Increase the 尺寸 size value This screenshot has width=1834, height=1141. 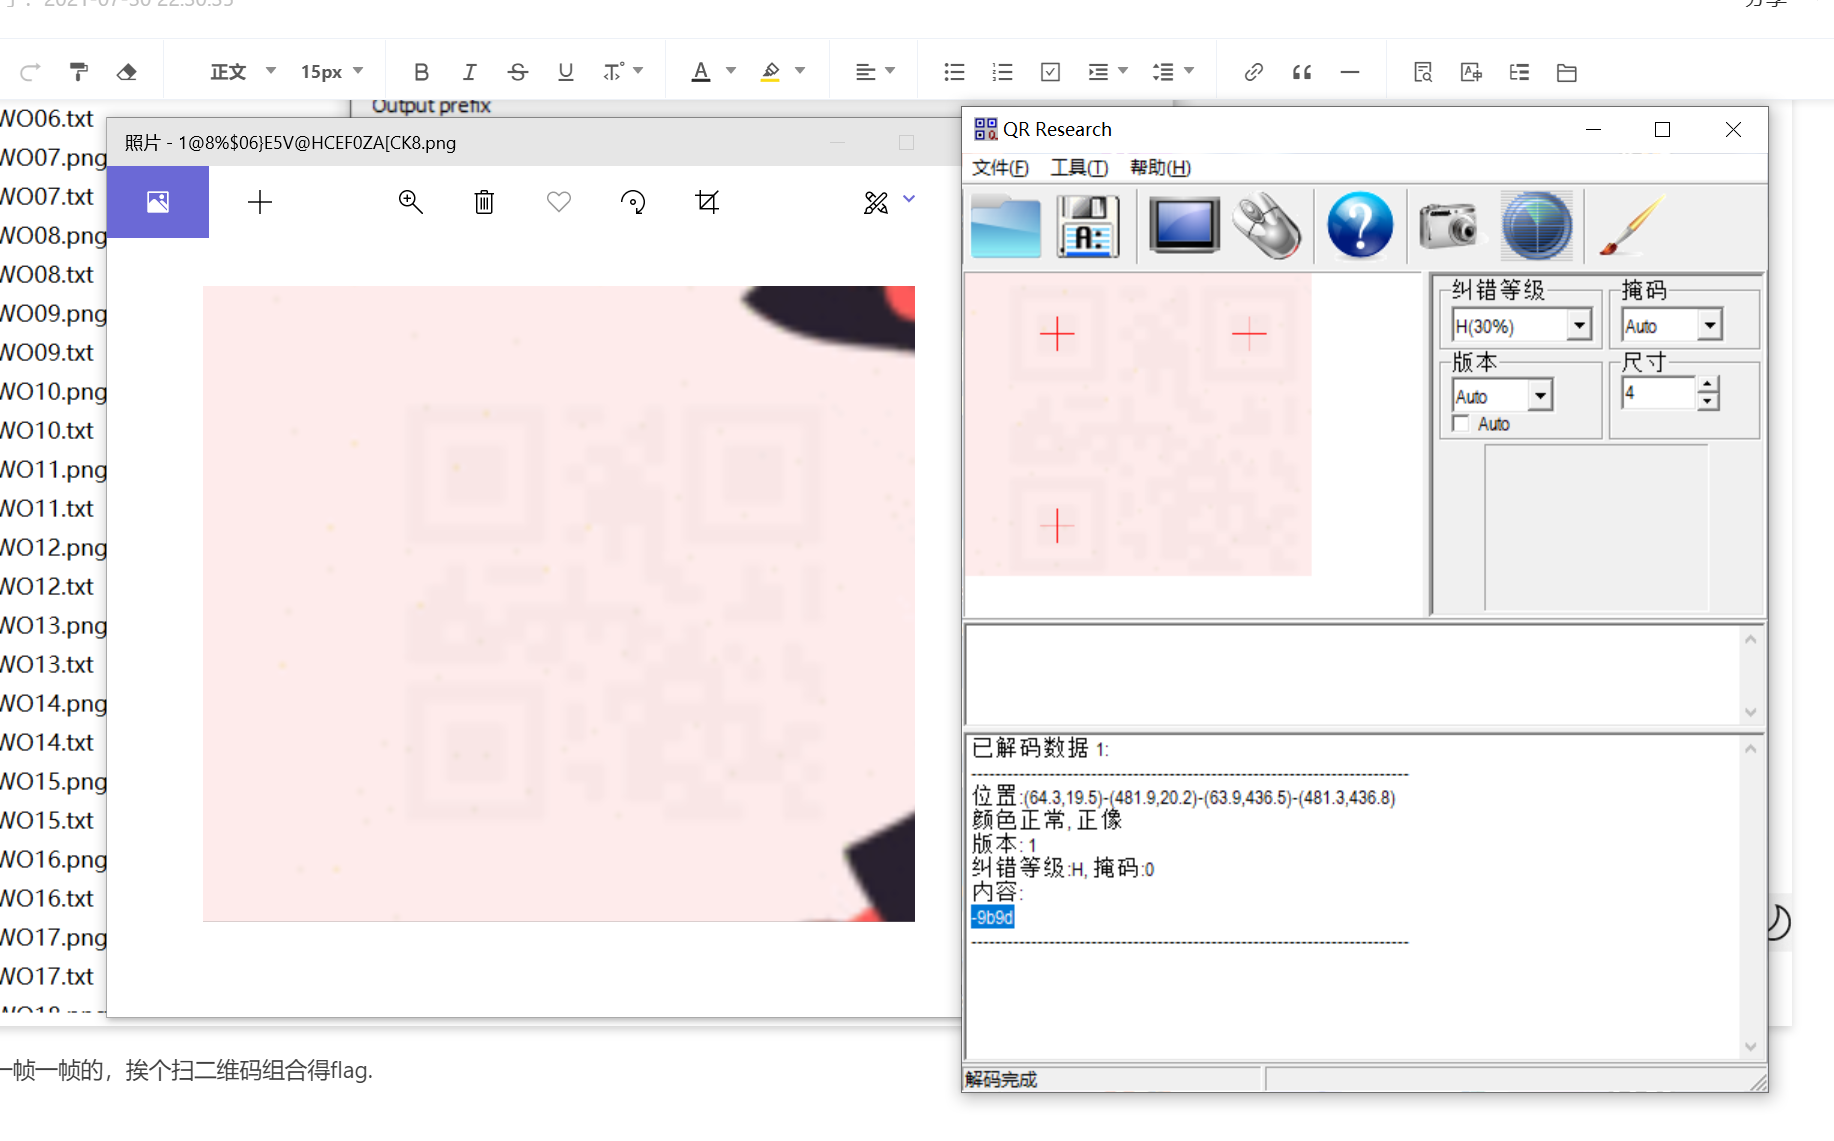1708,384
